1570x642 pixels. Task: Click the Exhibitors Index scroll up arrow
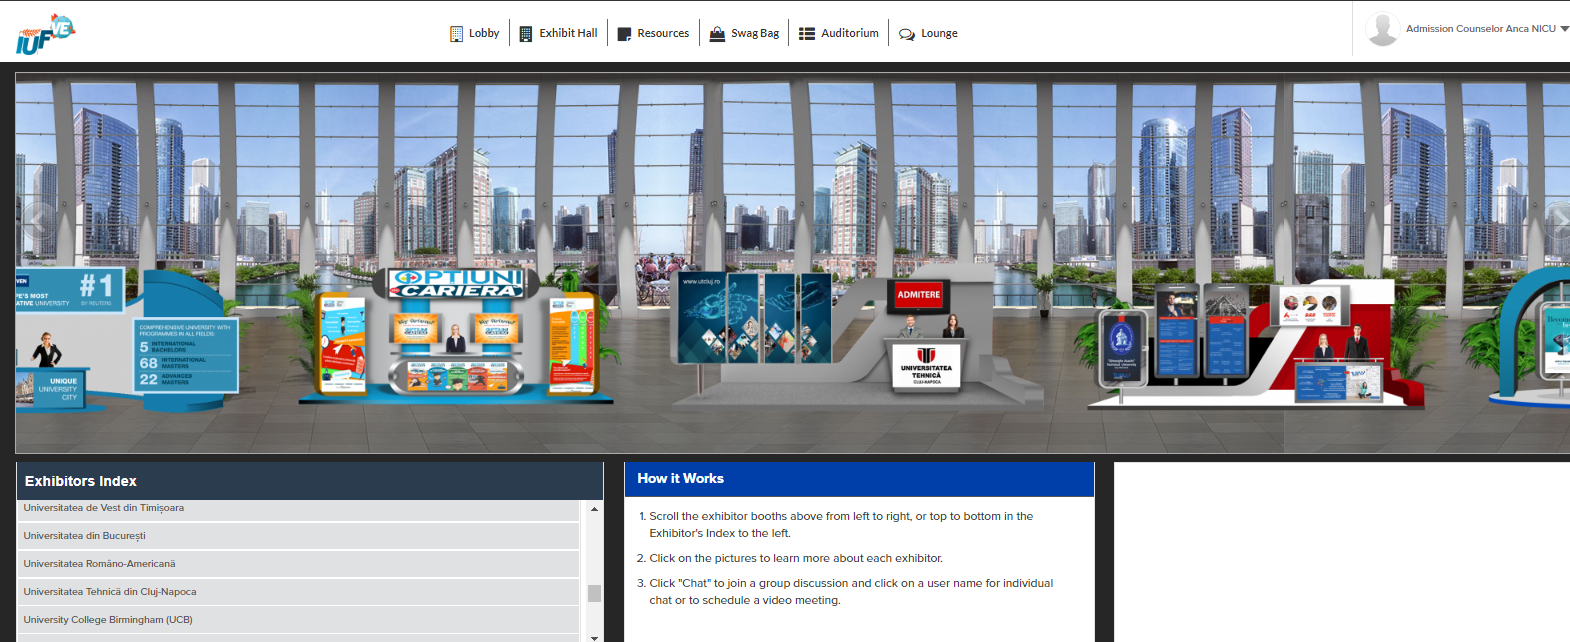pyautogui.click(x=594, y=509)
